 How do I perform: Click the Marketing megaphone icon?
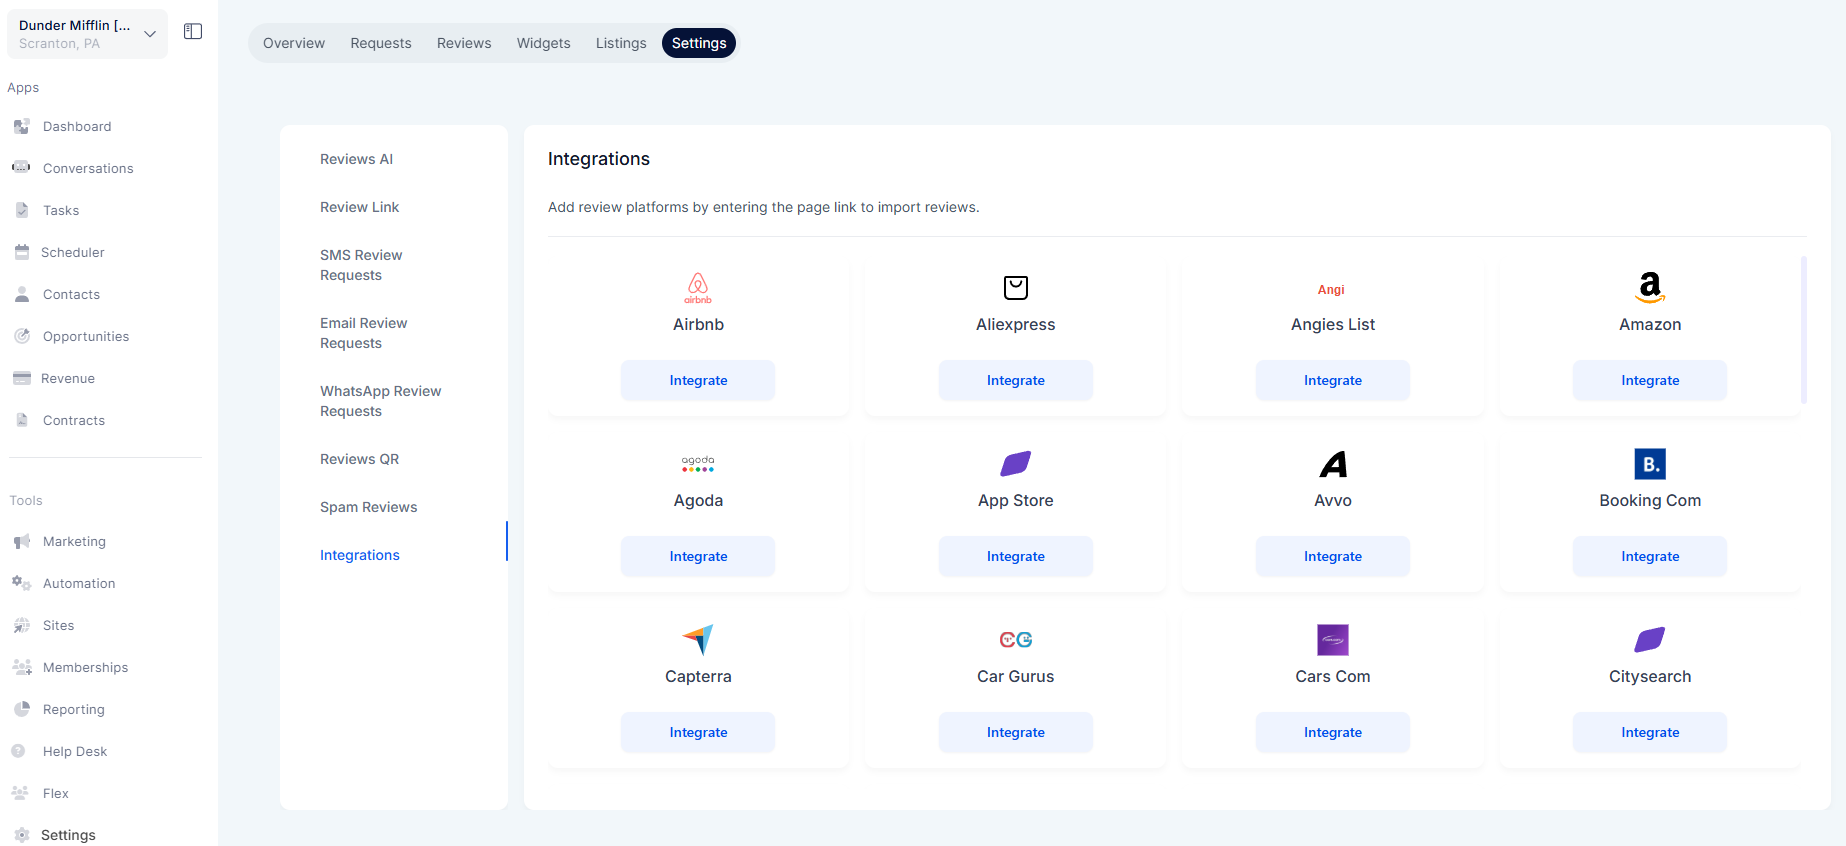pos(21,542)
